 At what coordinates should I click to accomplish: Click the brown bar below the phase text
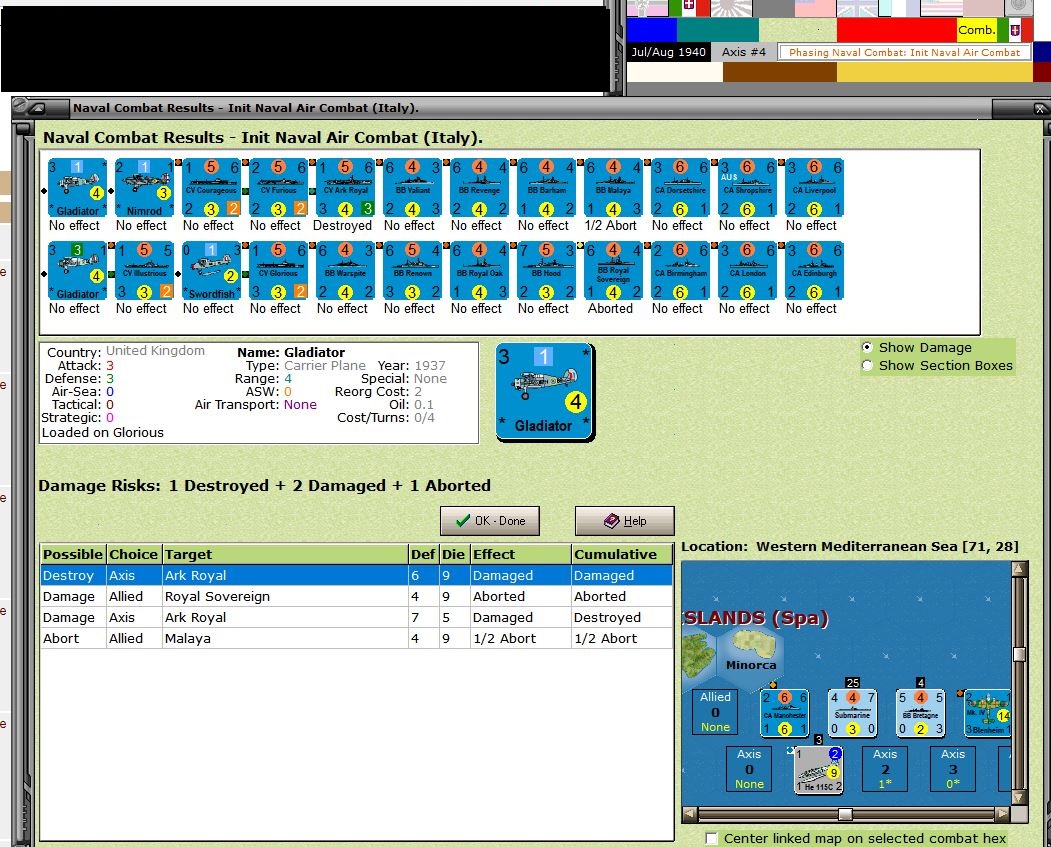pyautogui.click(x=780, y=72)
